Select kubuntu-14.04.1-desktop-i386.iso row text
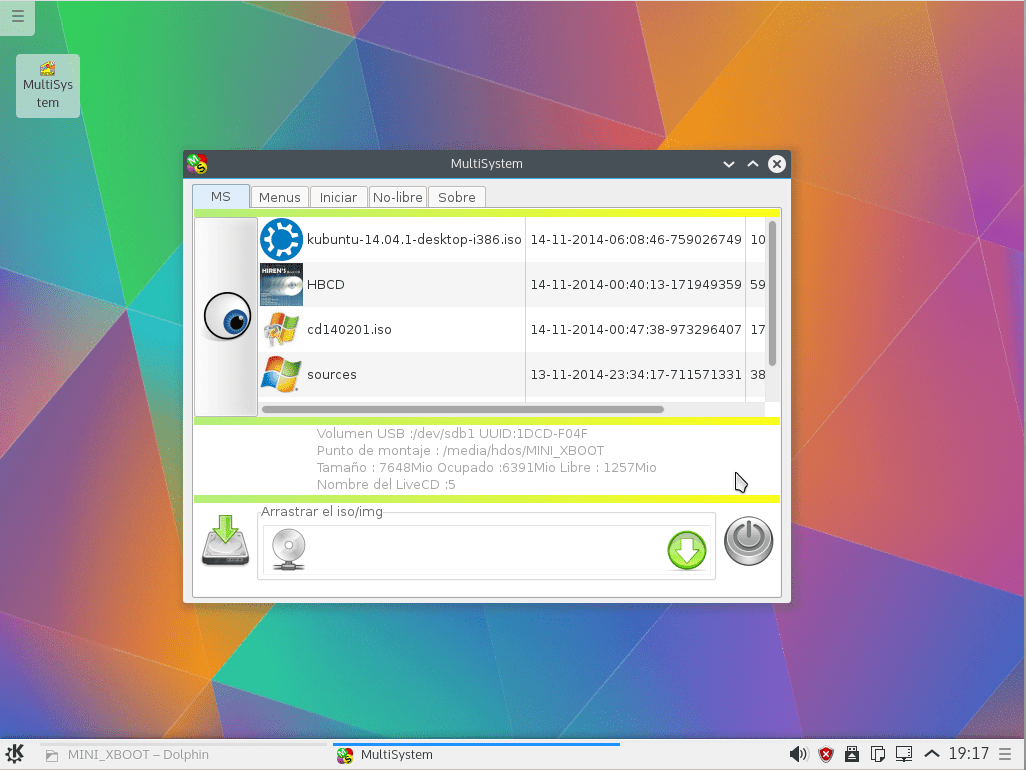This screenshot has height=770, width=1026. coord(414,239)
